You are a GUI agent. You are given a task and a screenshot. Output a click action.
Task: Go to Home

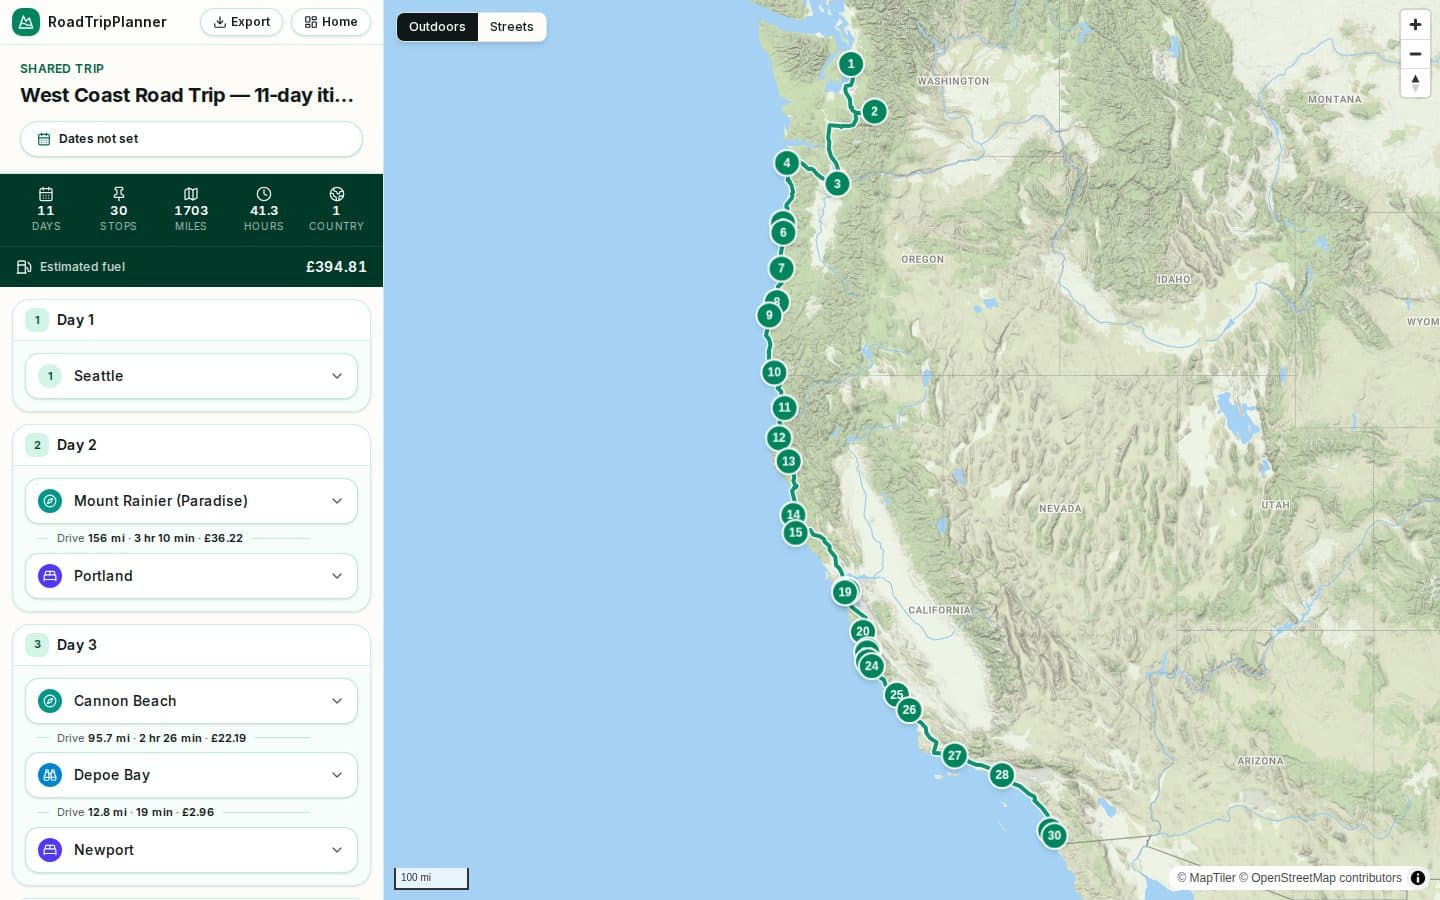[331, 22]
